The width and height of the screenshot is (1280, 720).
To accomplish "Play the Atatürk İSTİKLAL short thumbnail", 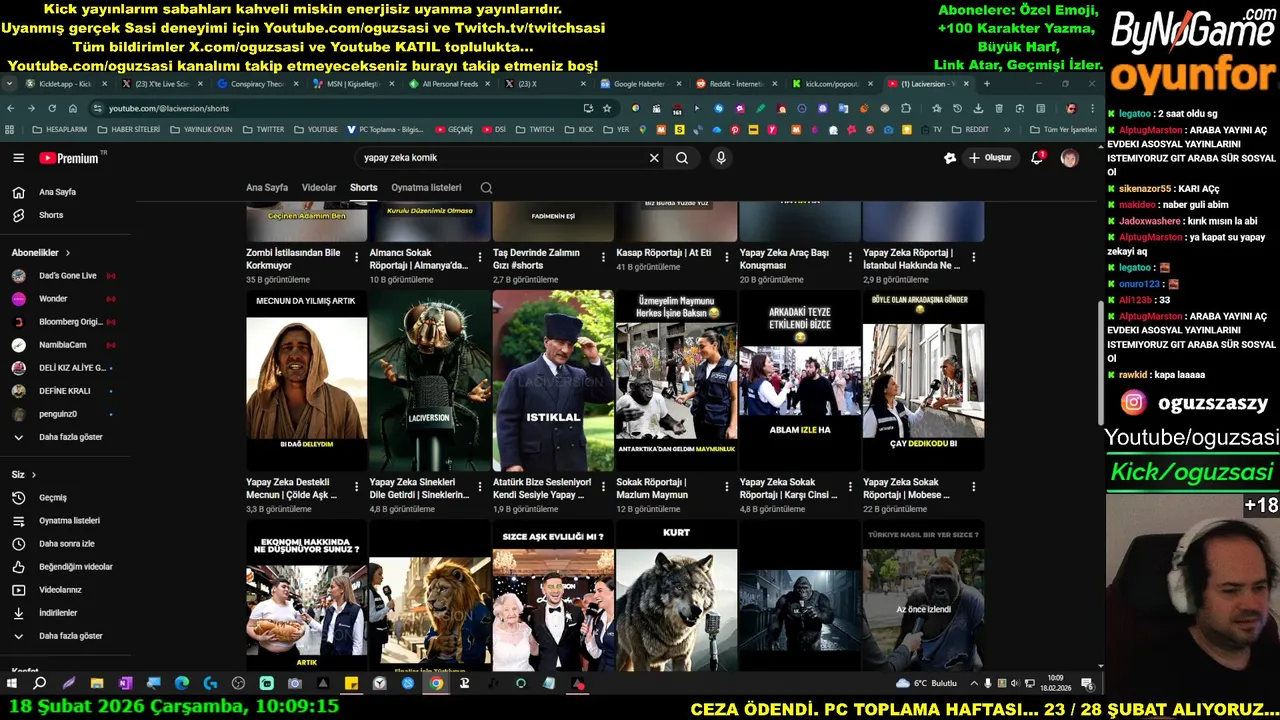I will pos(553,380).
